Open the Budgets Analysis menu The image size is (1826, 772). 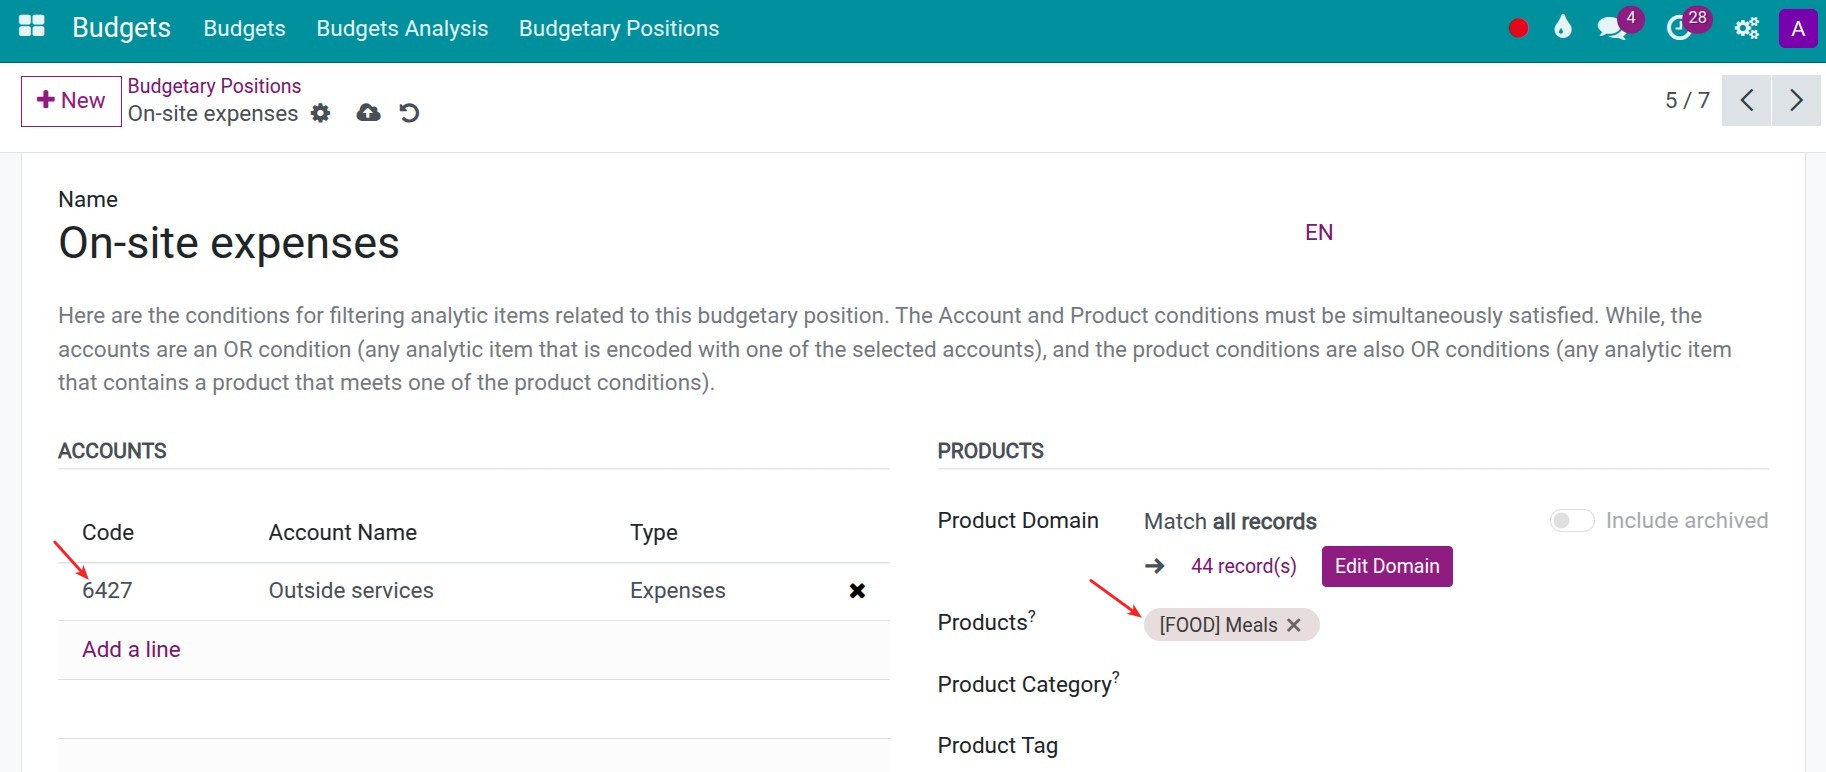(x=402, y=28)
